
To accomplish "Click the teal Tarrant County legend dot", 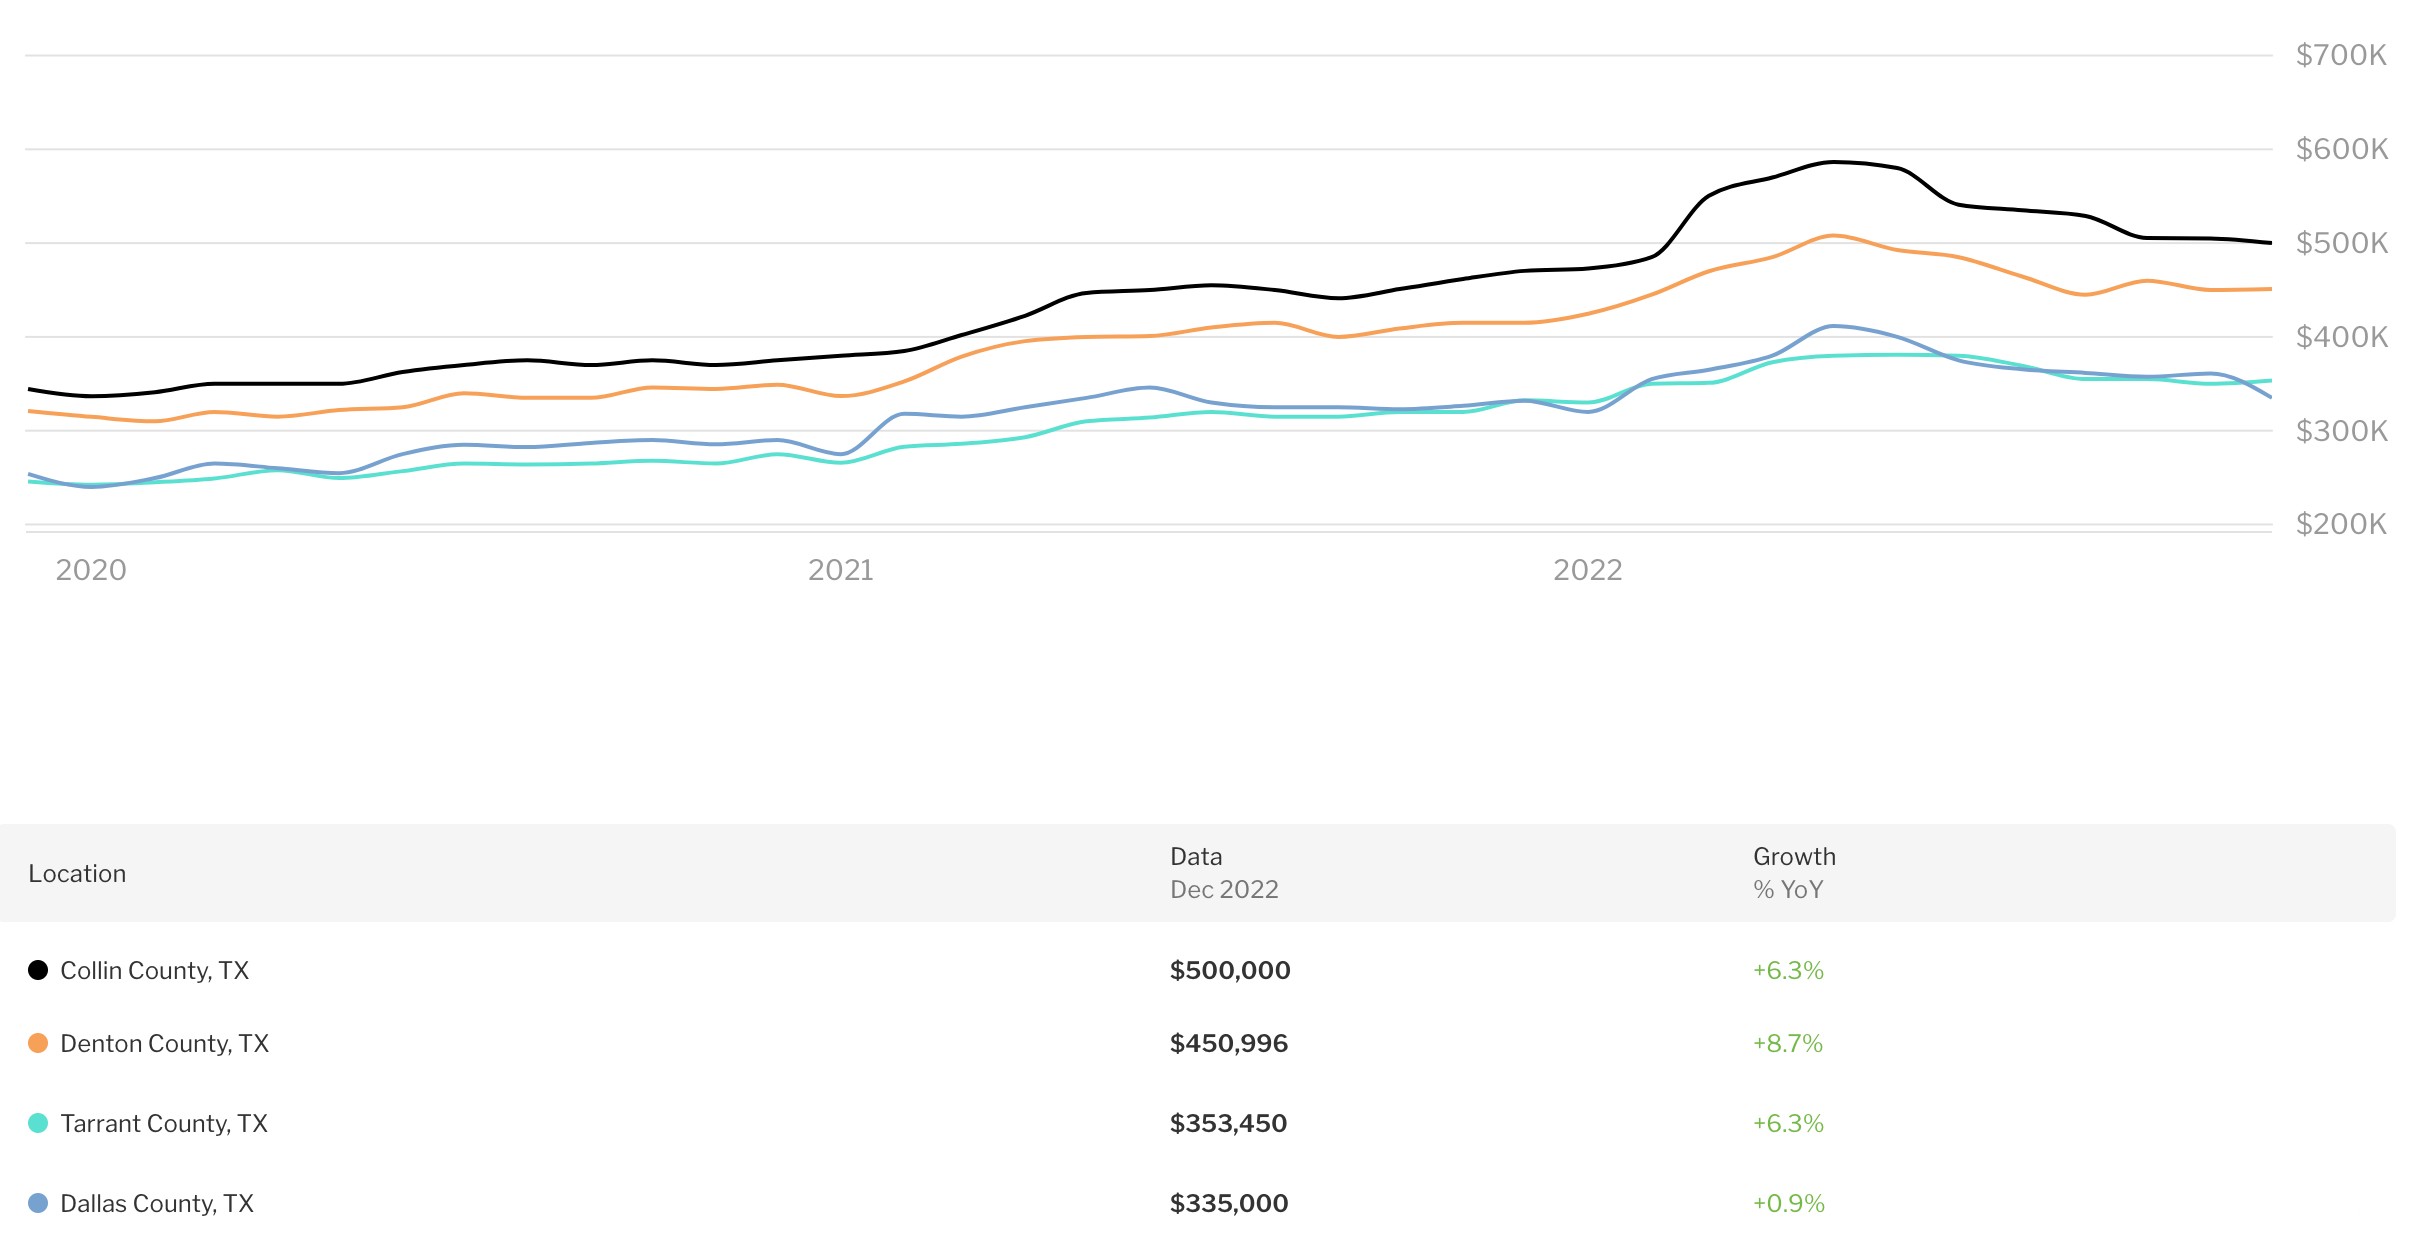I will [38, 1123].
